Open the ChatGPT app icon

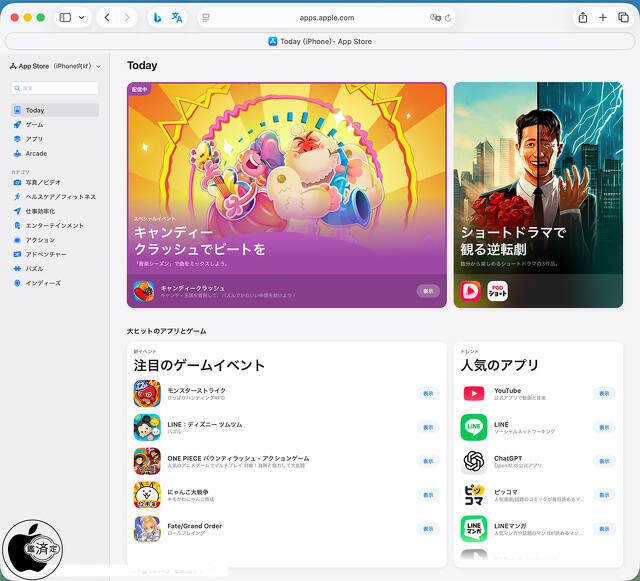474,461
